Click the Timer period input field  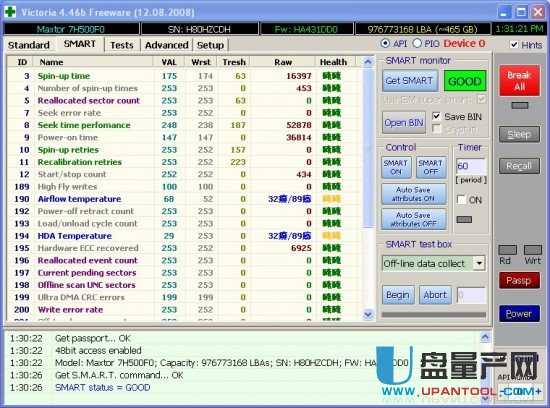pos(471,166)
